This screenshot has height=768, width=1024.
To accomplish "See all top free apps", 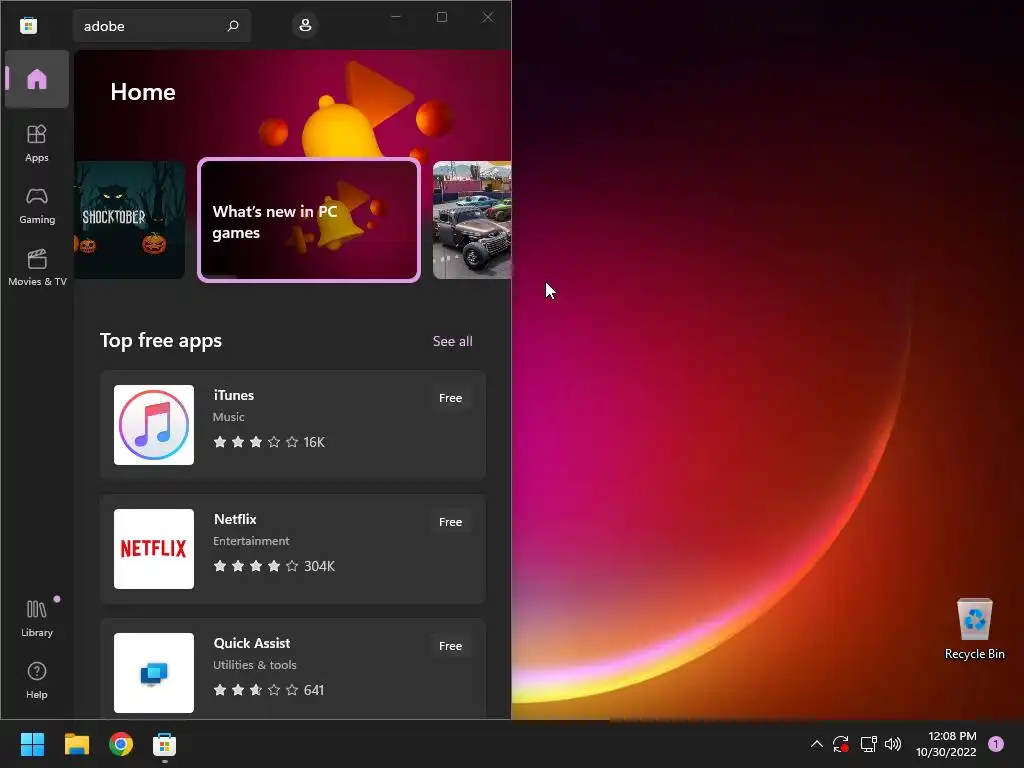I will click(453, 341).
